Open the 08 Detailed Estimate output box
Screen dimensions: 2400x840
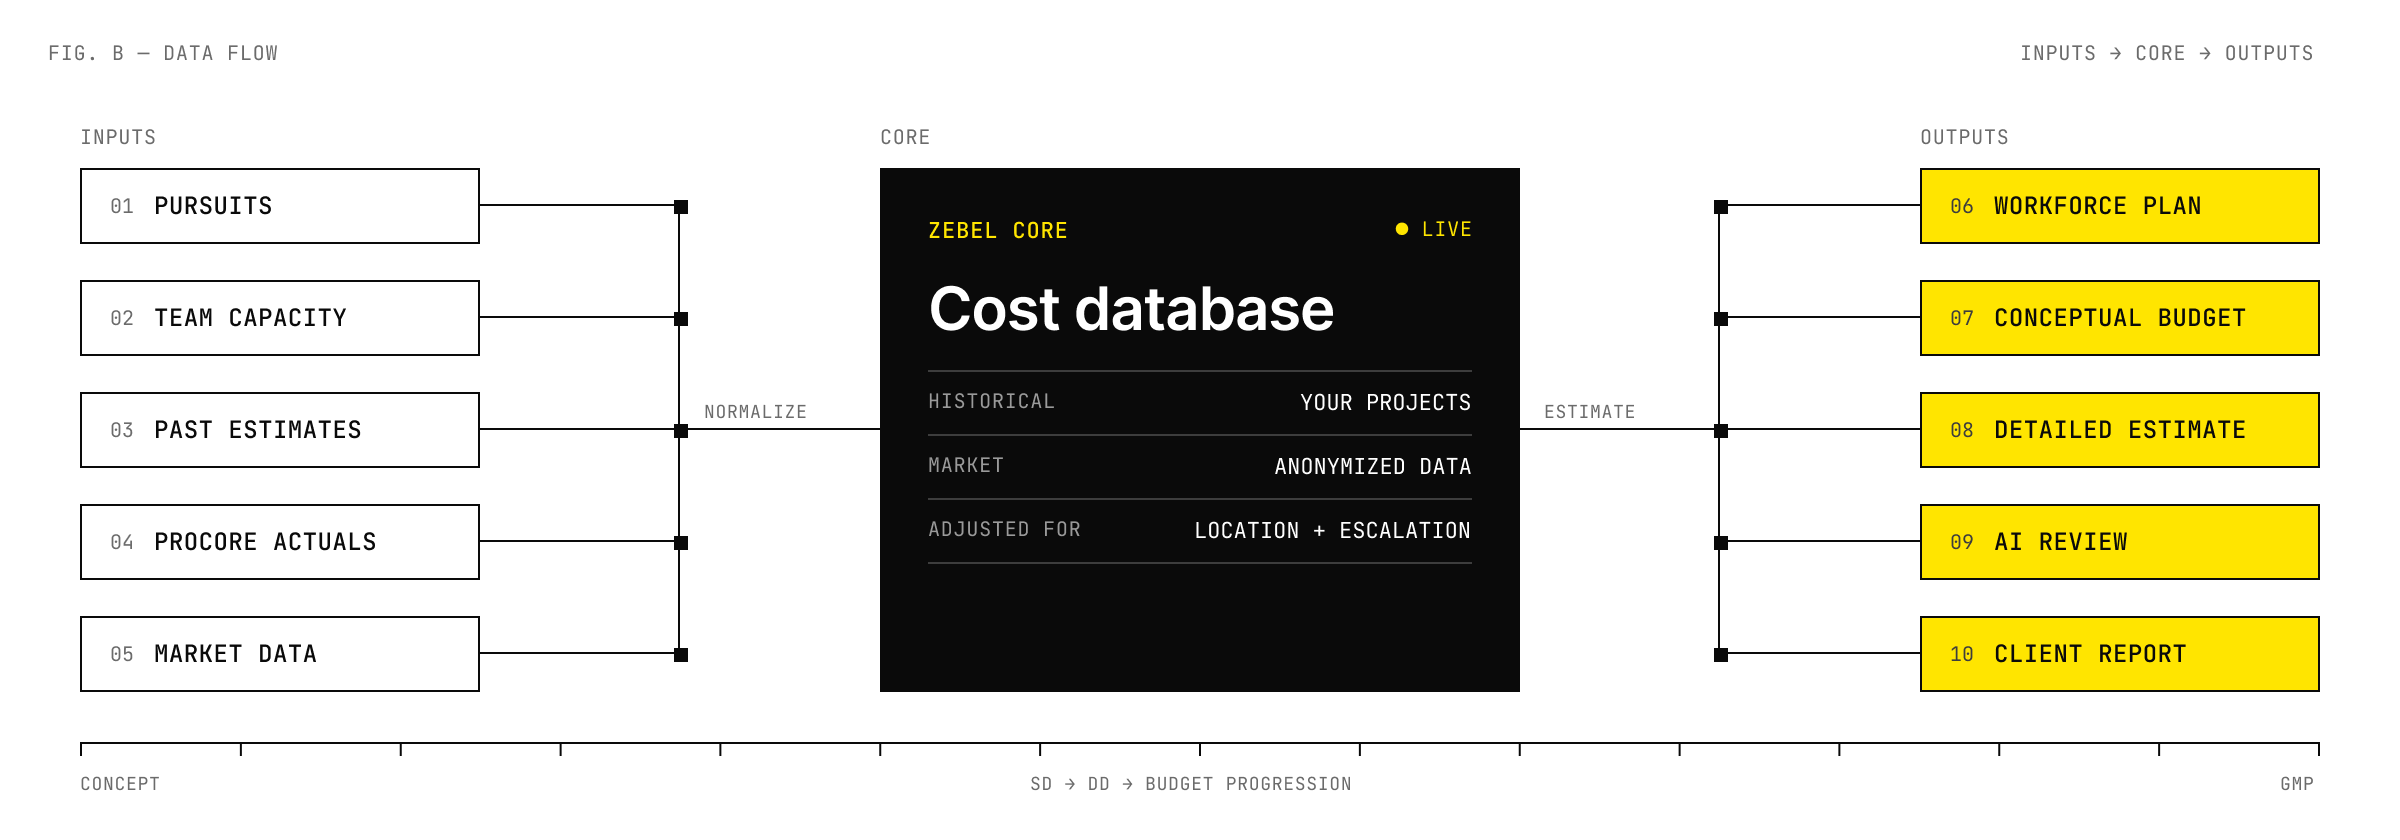[x=2120, y=430]
